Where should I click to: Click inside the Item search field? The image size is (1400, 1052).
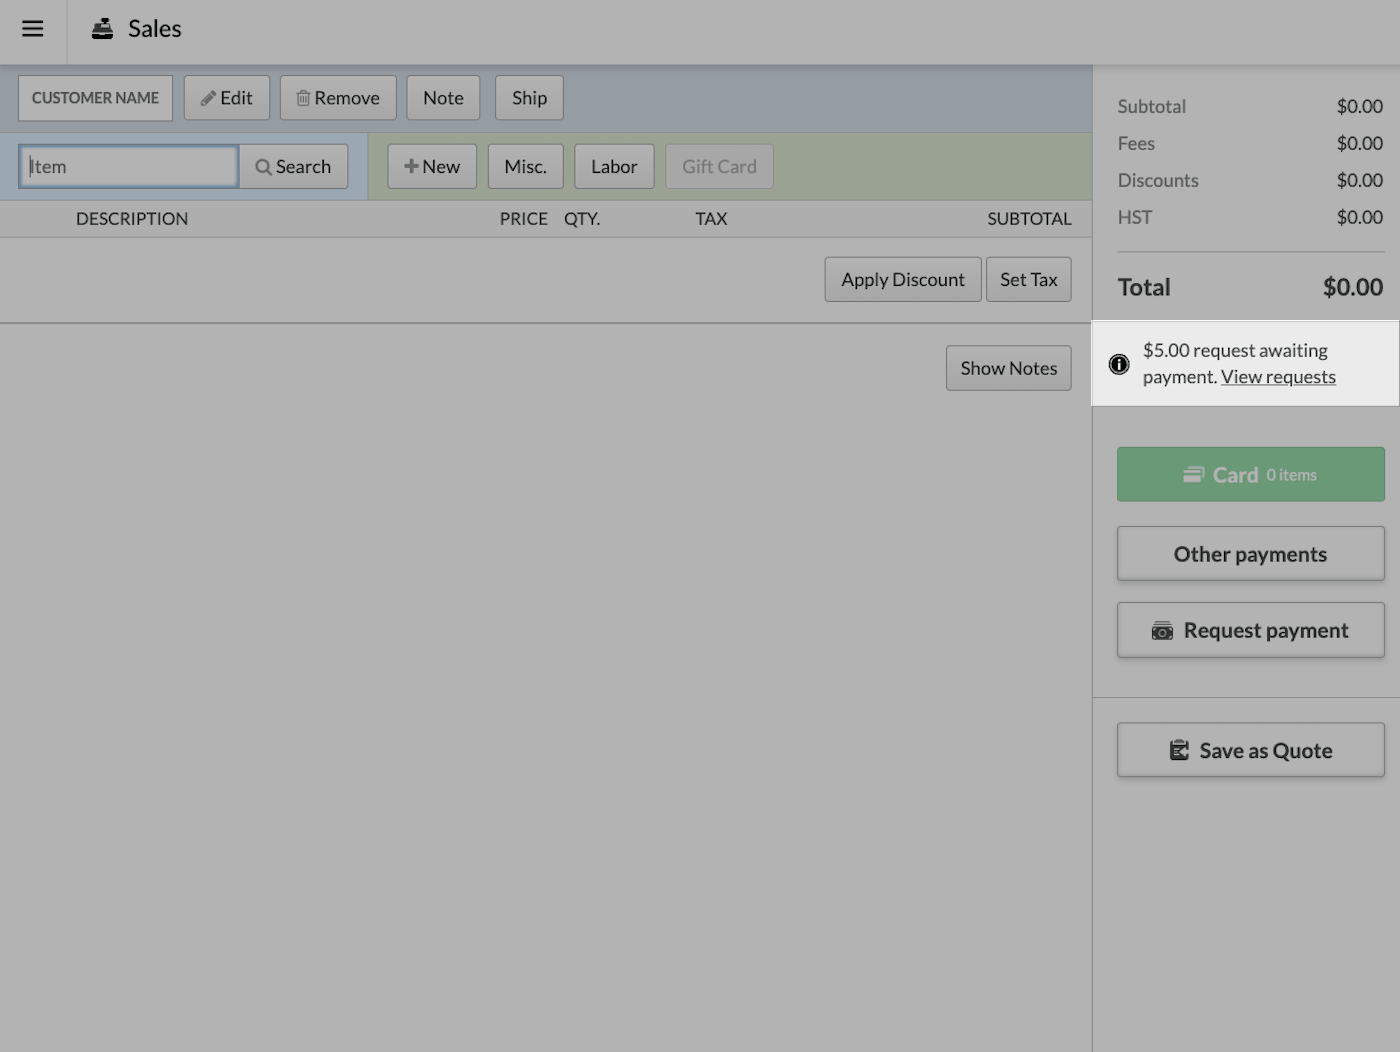[128, 166]
